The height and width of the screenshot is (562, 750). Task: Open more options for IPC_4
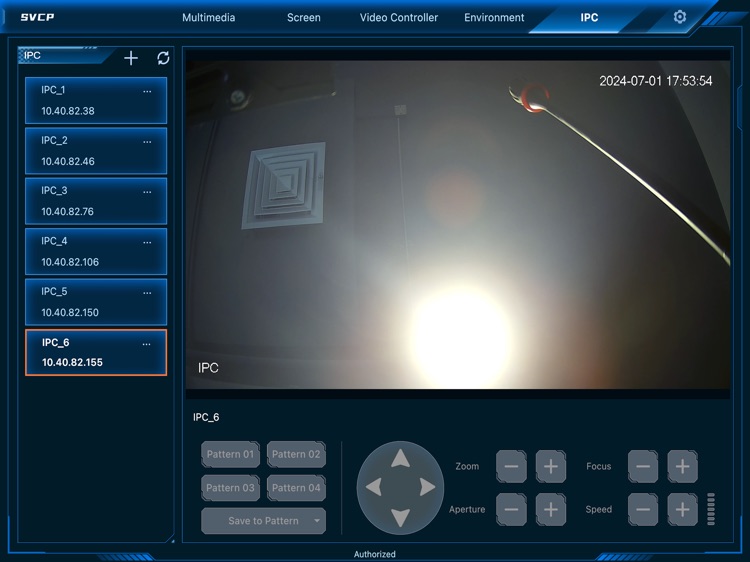[147, 242]
